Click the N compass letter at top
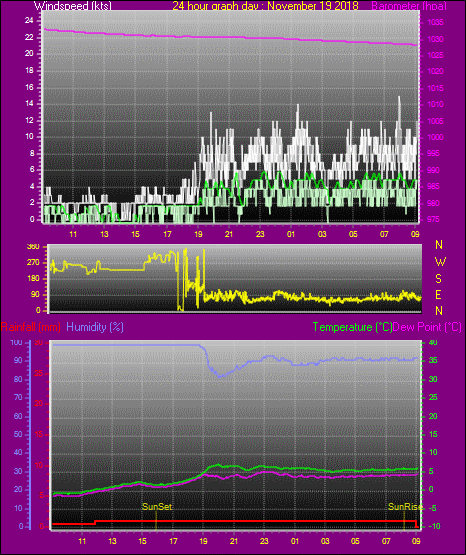Image resolution: width=466 pixels, height=555 pixels. pos(439,245)
